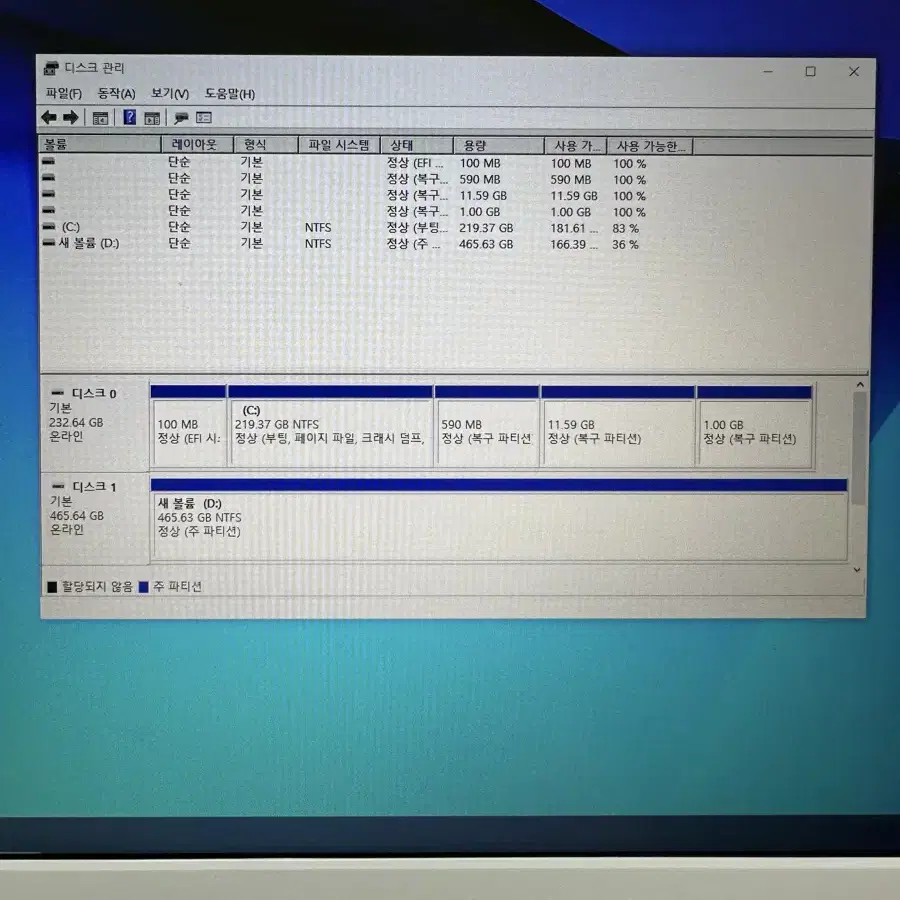Sort by the 사용 가... free space header
The height and width of the screenshot is (900, 900).
(x=576, y=146)
